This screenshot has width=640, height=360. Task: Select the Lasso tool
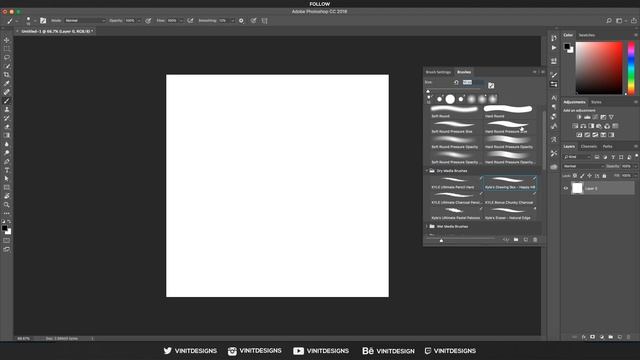pos(7,57)
